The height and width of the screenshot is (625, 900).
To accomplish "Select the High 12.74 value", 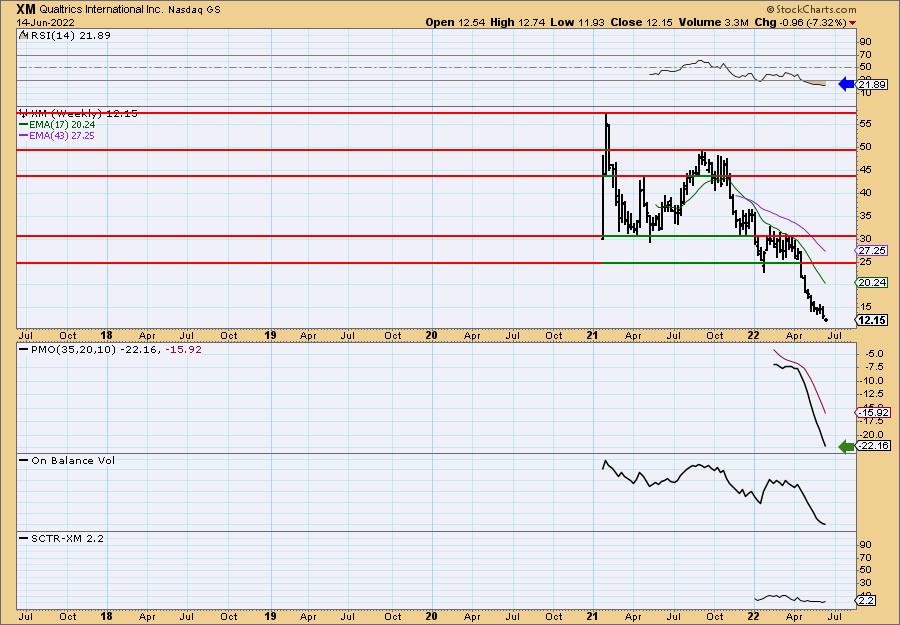I will [x=517, y=22].
